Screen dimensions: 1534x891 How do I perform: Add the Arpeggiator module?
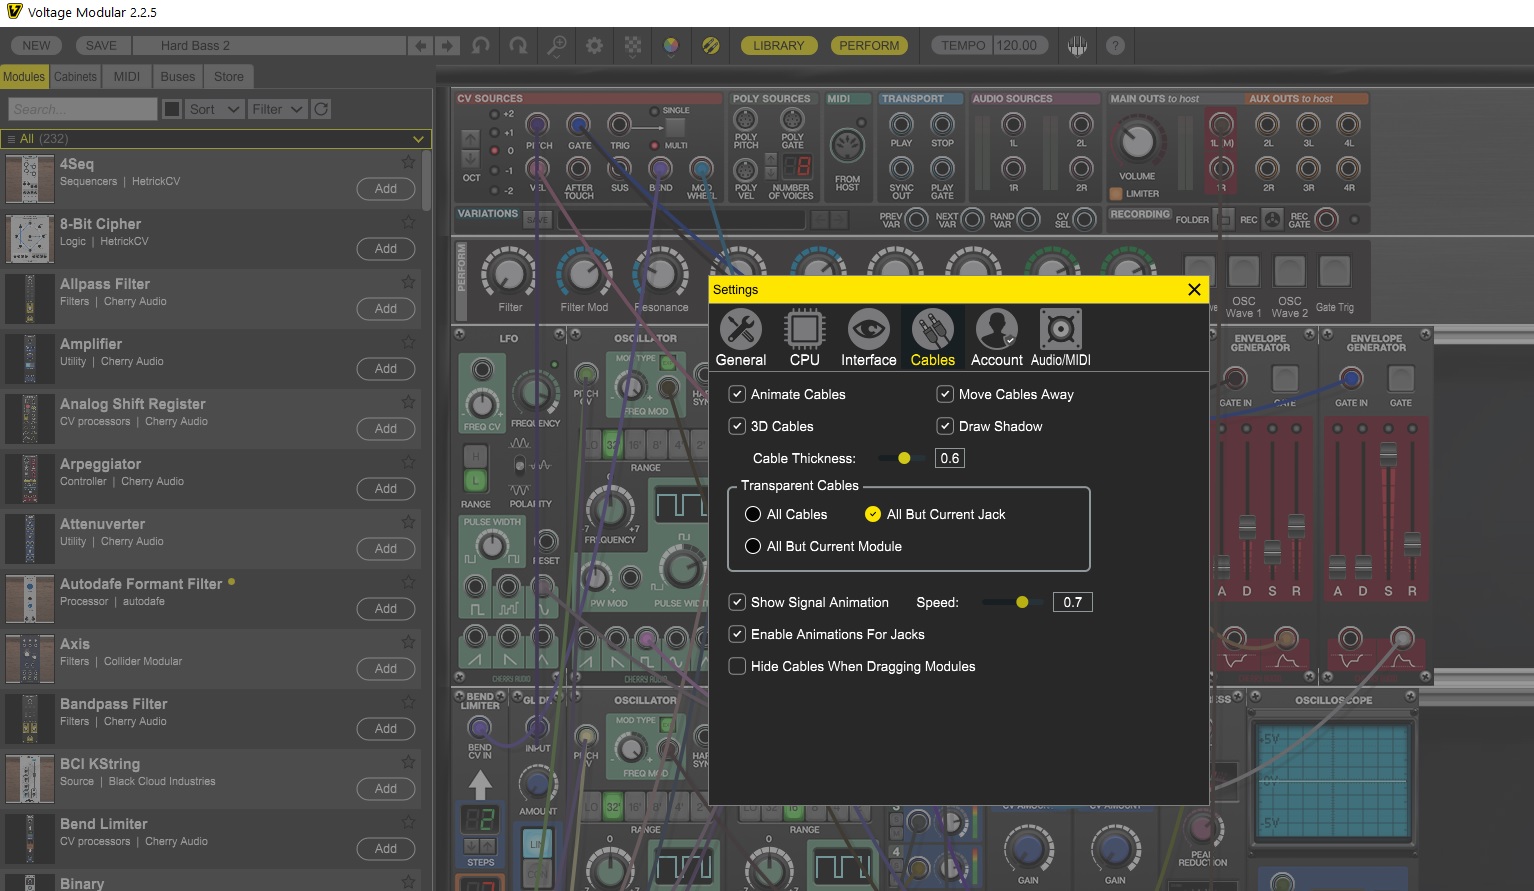386,489
